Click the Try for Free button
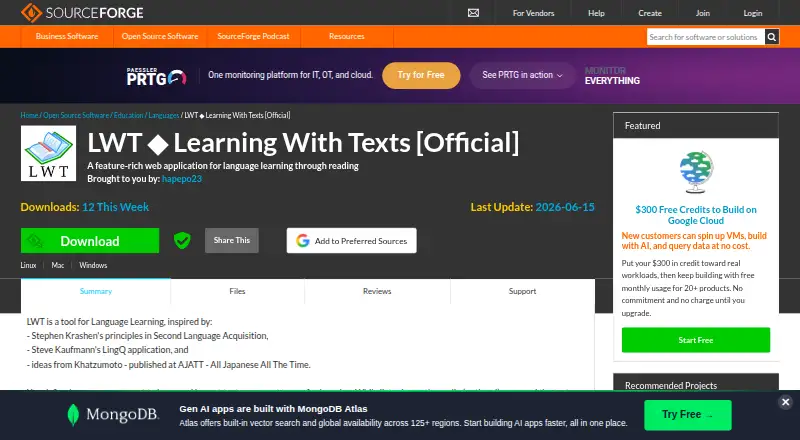The image size is (800, 440). (421, 75)
